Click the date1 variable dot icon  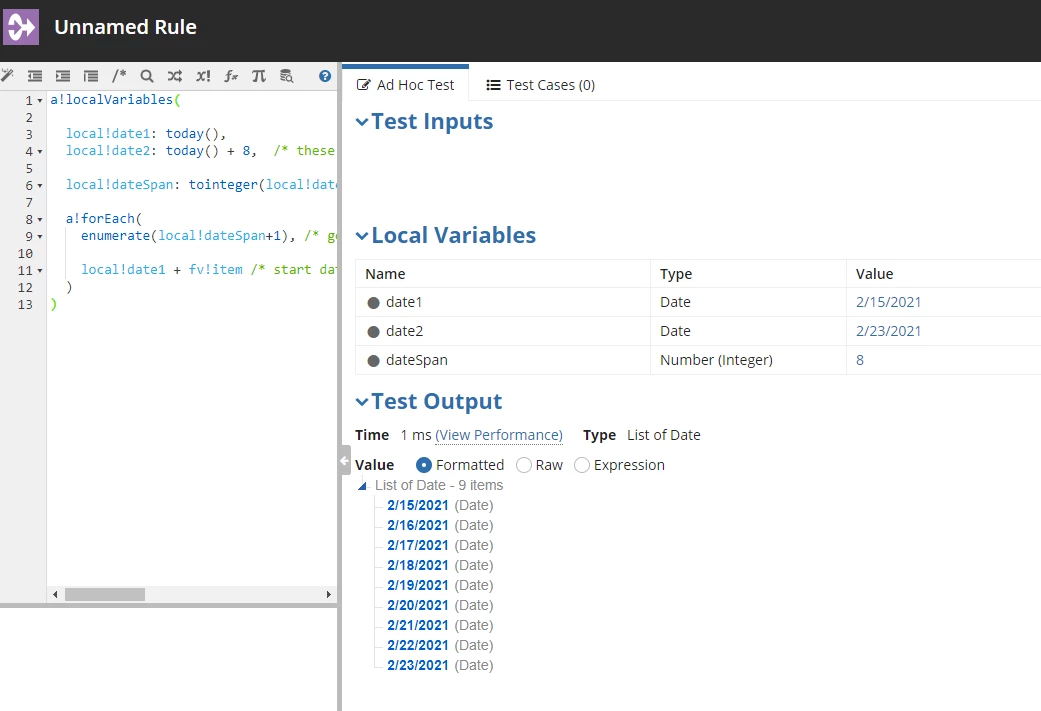tap(373, 303)
